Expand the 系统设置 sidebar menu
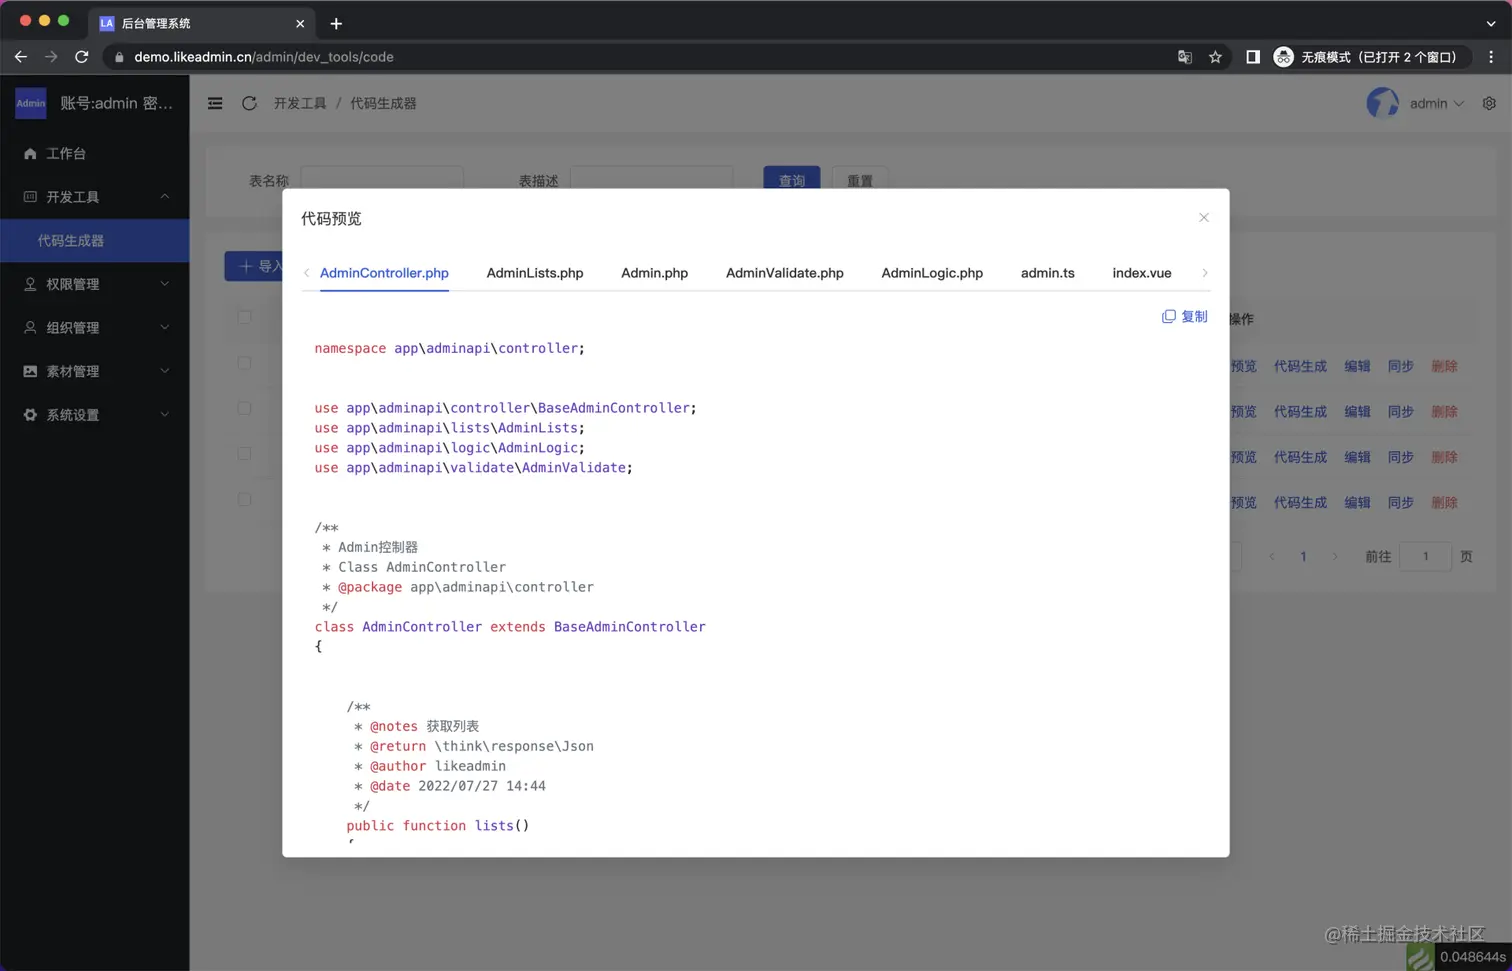Viewport: 1512px width, 971px height. tap(95, 415)
